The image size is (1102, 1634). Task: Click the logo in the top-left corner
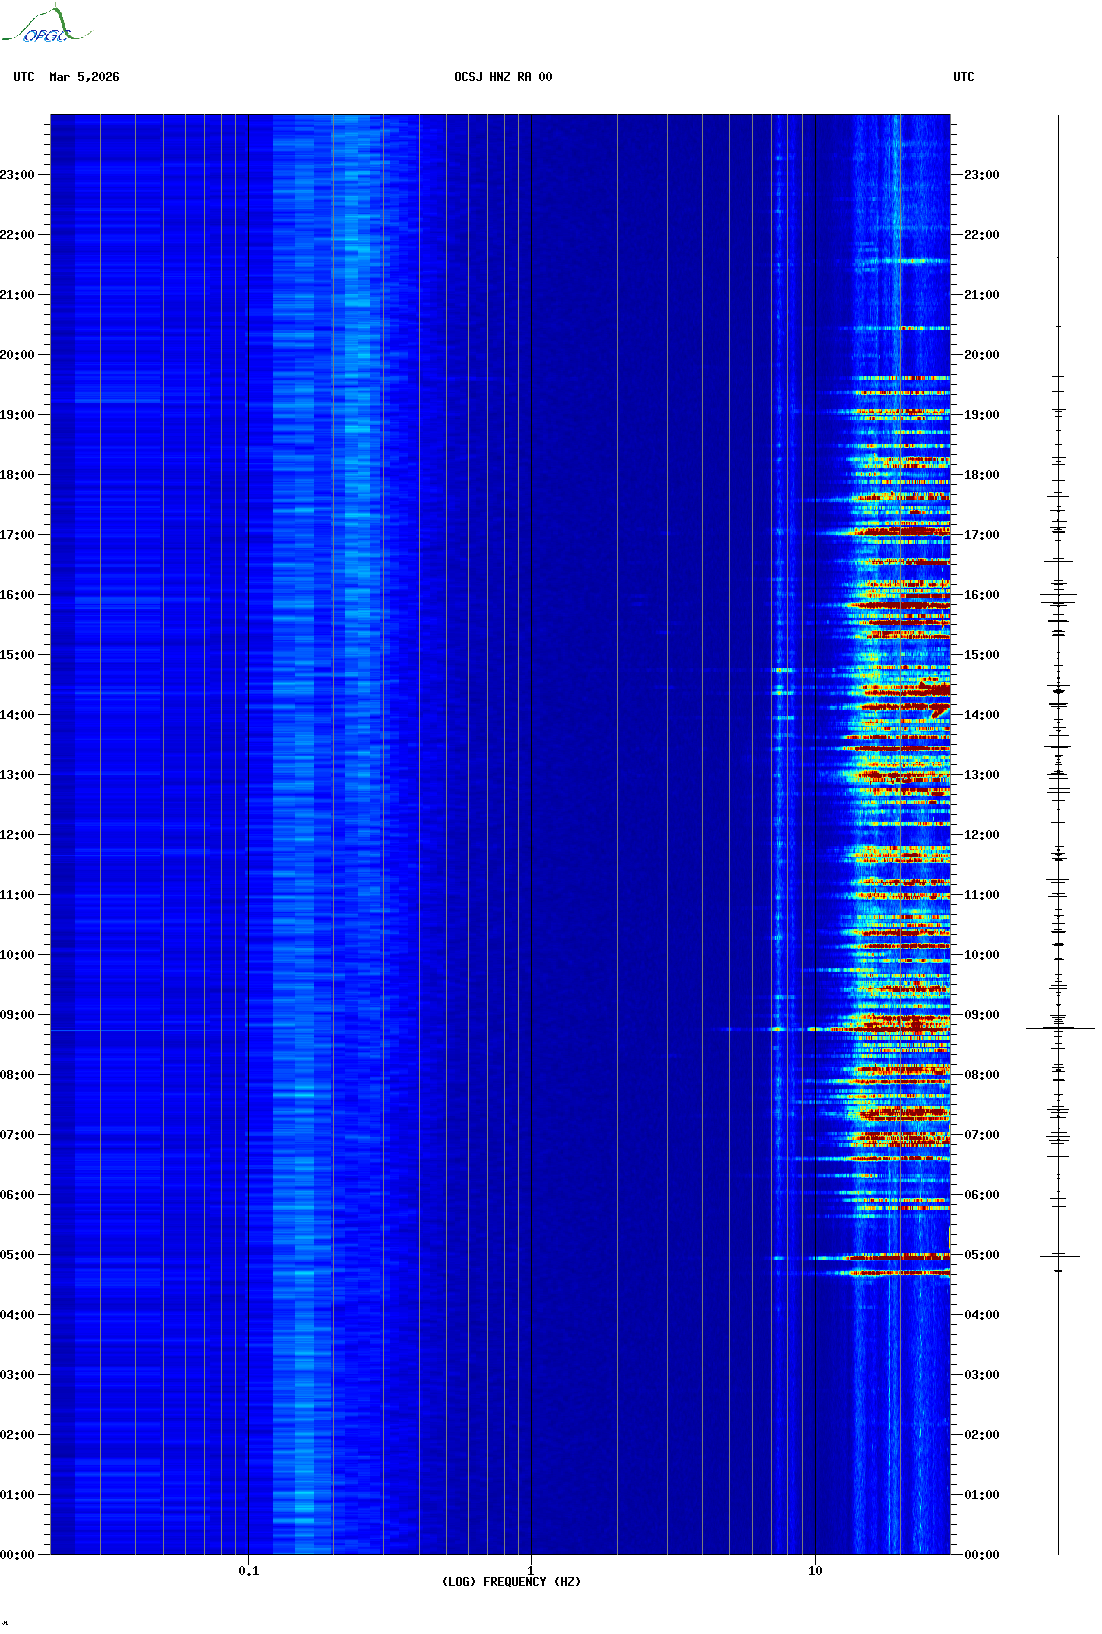coord(46,26)
